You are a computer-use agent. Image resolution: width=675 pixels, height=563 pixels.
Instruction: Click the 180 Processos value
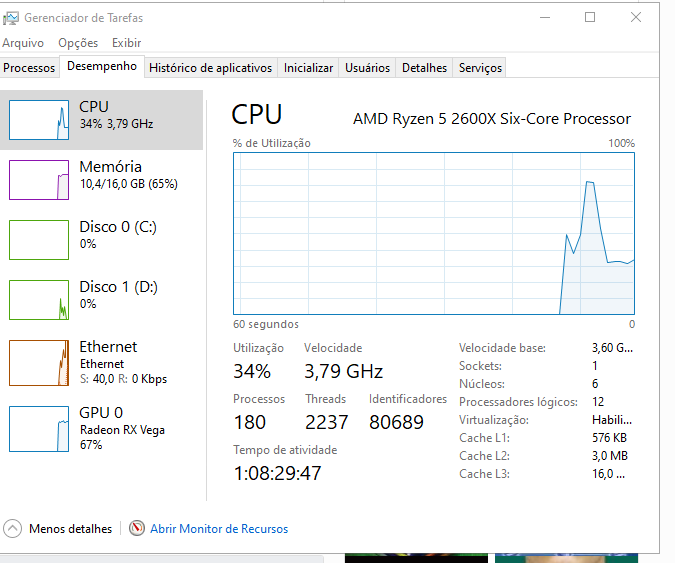click(x=250, y=422)
